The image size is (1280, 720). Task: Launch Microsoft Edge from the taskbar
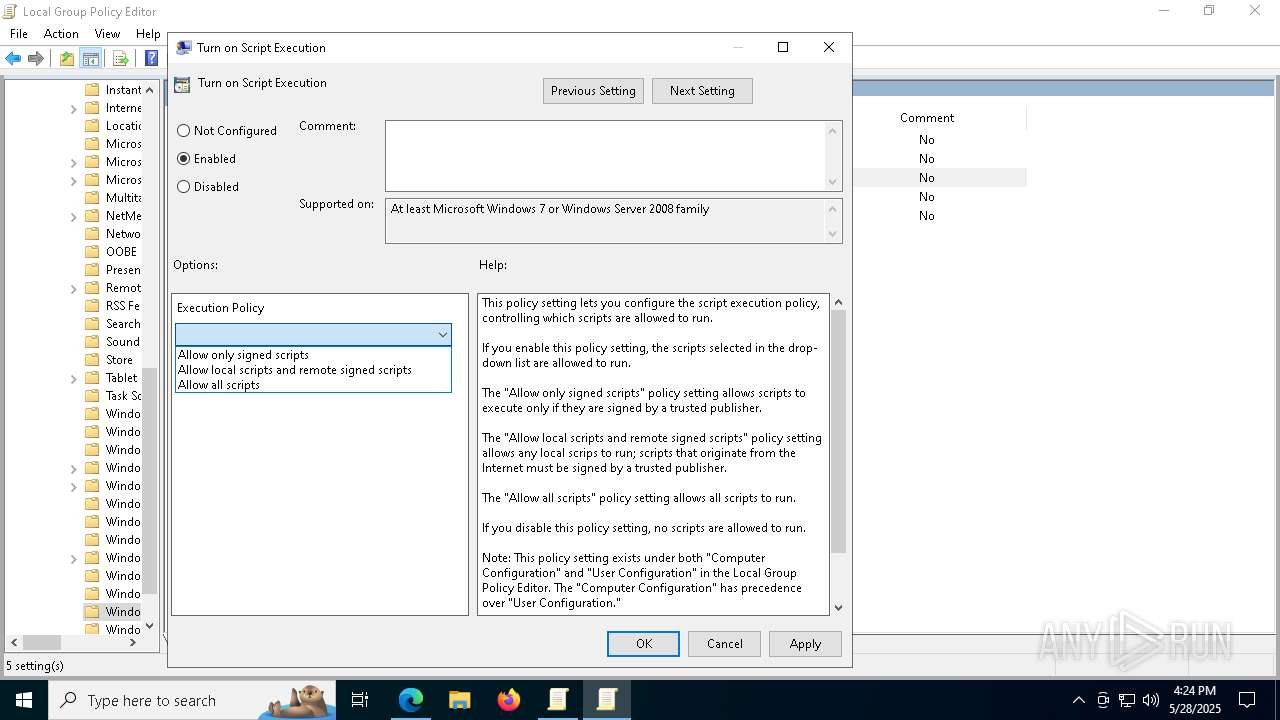411,700
